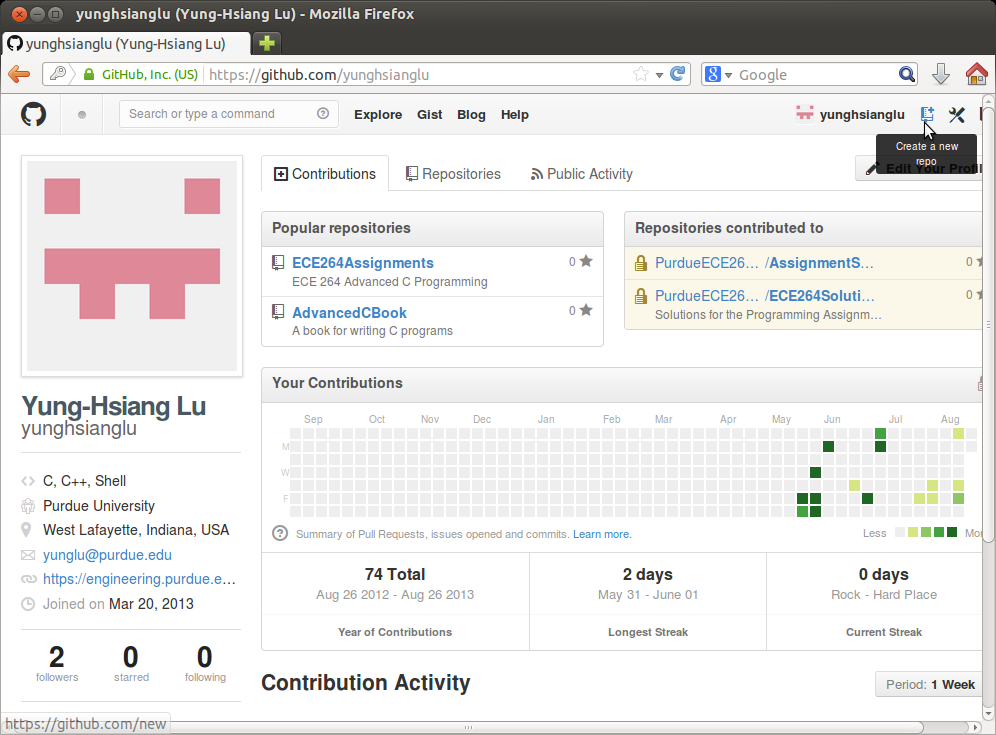Bookmark this page with star icon

pyautogui.click(x=641, y=74)
